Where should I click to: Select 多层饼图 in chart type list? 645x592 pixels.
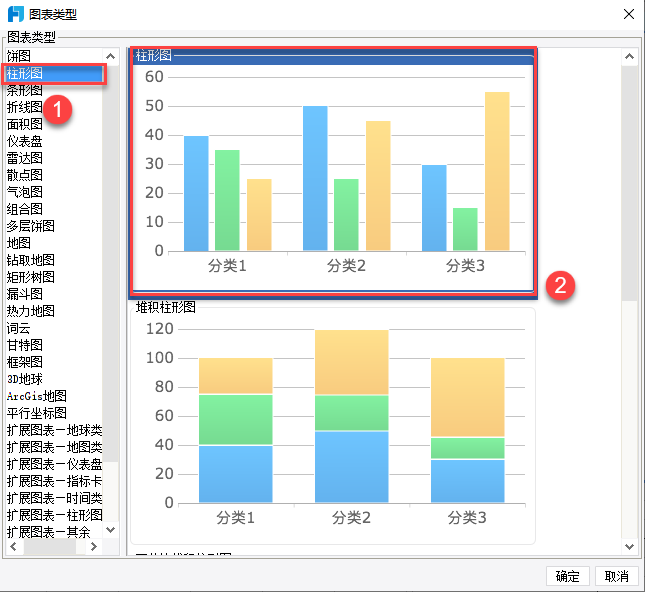click(53, 226)
